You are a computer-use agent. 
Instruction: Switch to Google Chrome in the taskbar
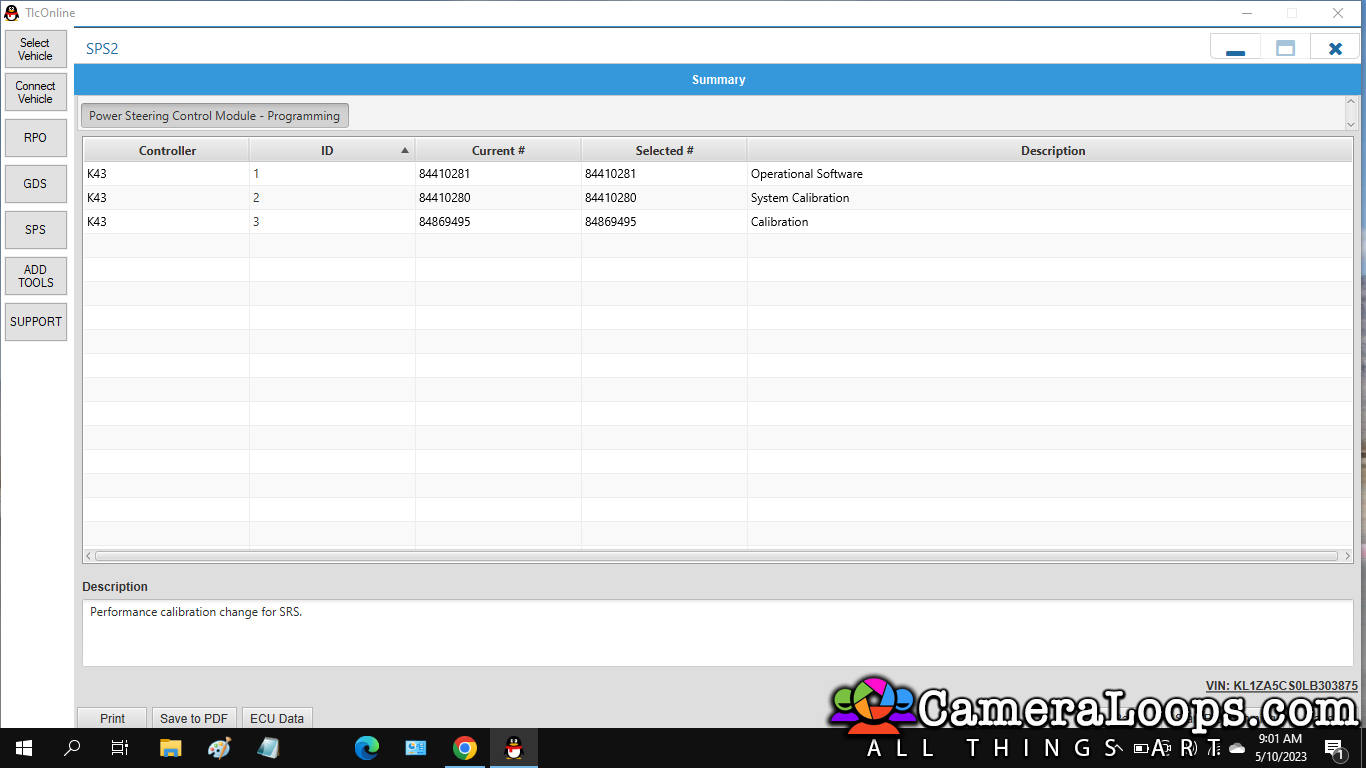click(465, 748)
